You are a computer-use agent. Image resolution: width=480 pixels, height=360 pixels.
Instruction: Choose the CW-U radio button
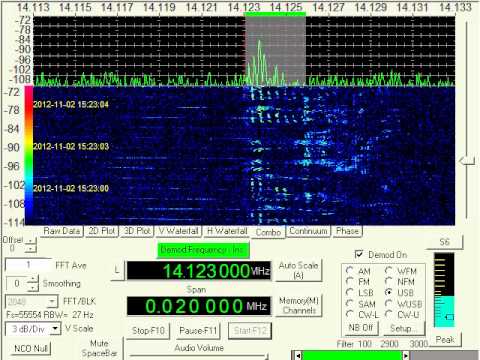point(389,314)
